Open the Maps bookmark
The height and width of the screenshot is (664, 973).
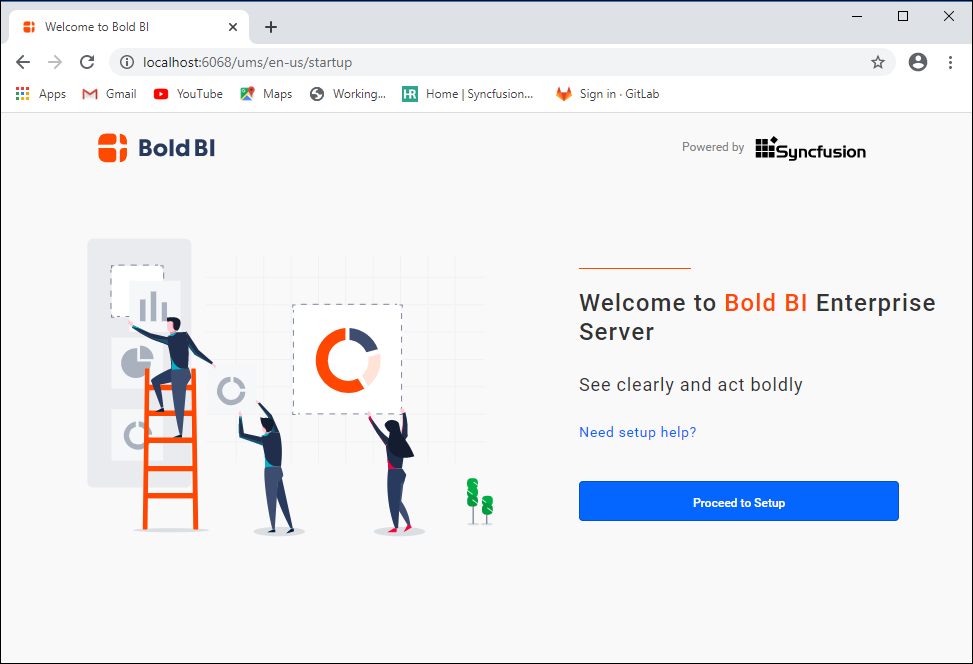click(266, 94)
